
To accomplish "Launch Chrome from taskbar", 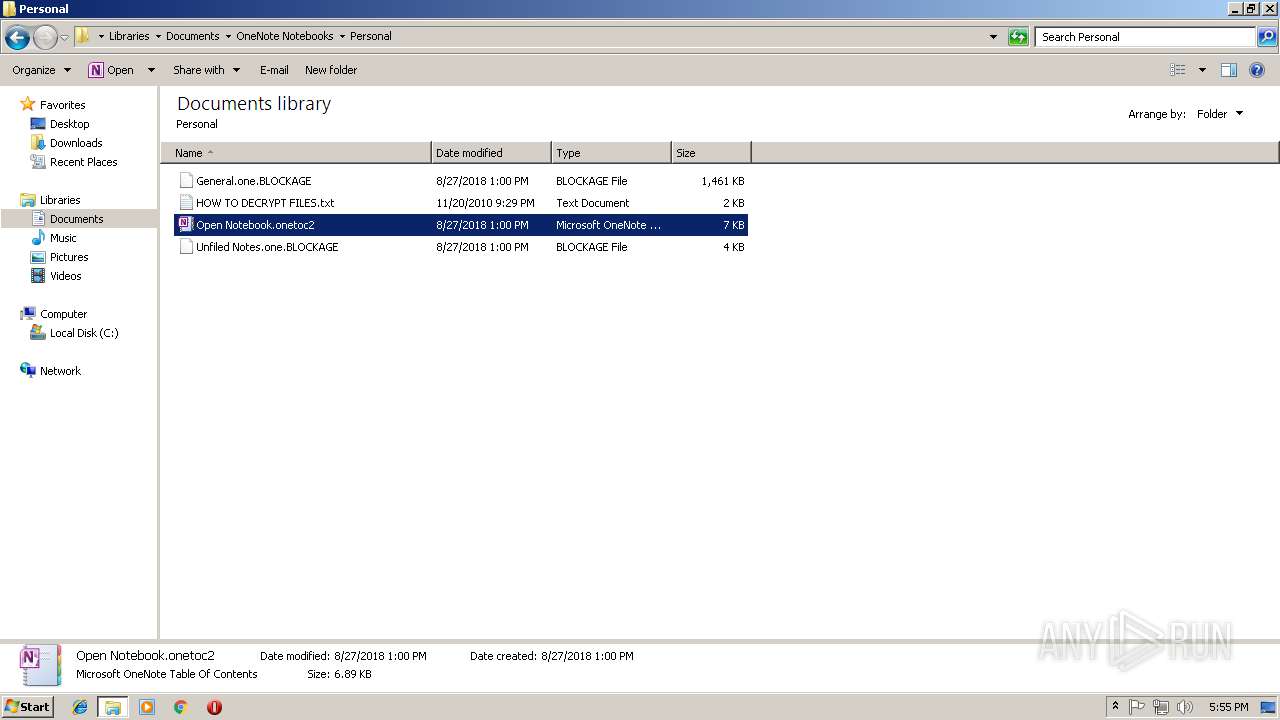I will (181, 707).
